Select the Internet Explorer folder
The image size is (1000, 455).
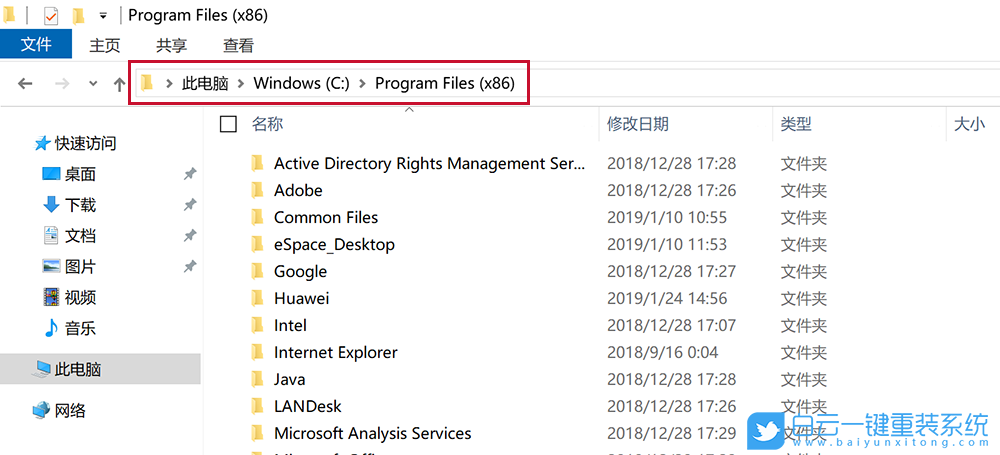[335, 352]
